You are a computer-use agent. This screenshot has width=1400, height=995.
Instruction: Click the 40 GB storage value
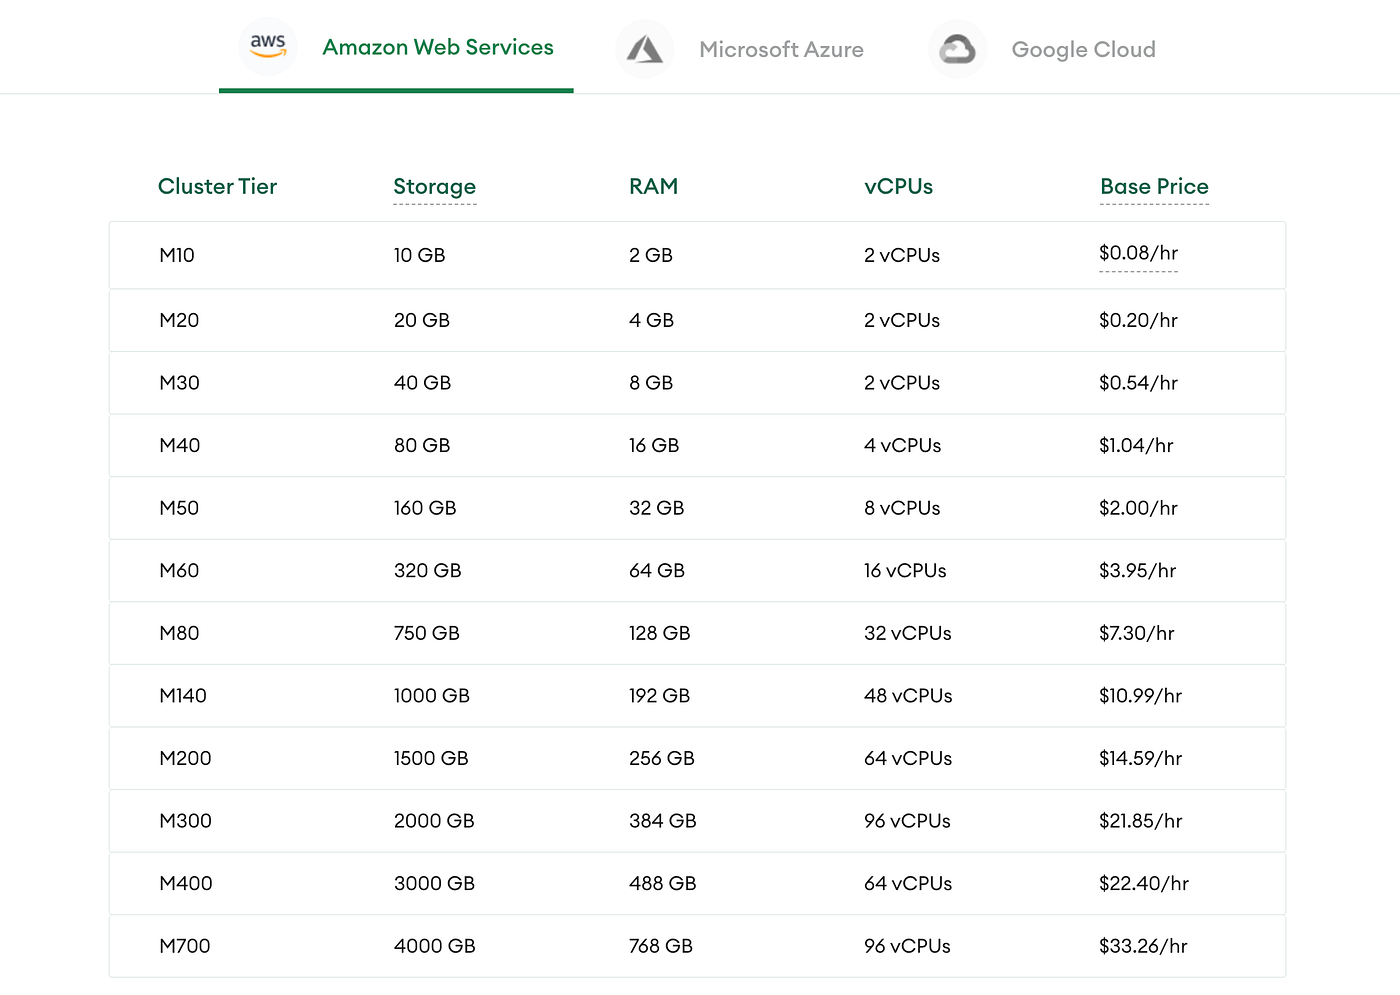tap(422, 383)
